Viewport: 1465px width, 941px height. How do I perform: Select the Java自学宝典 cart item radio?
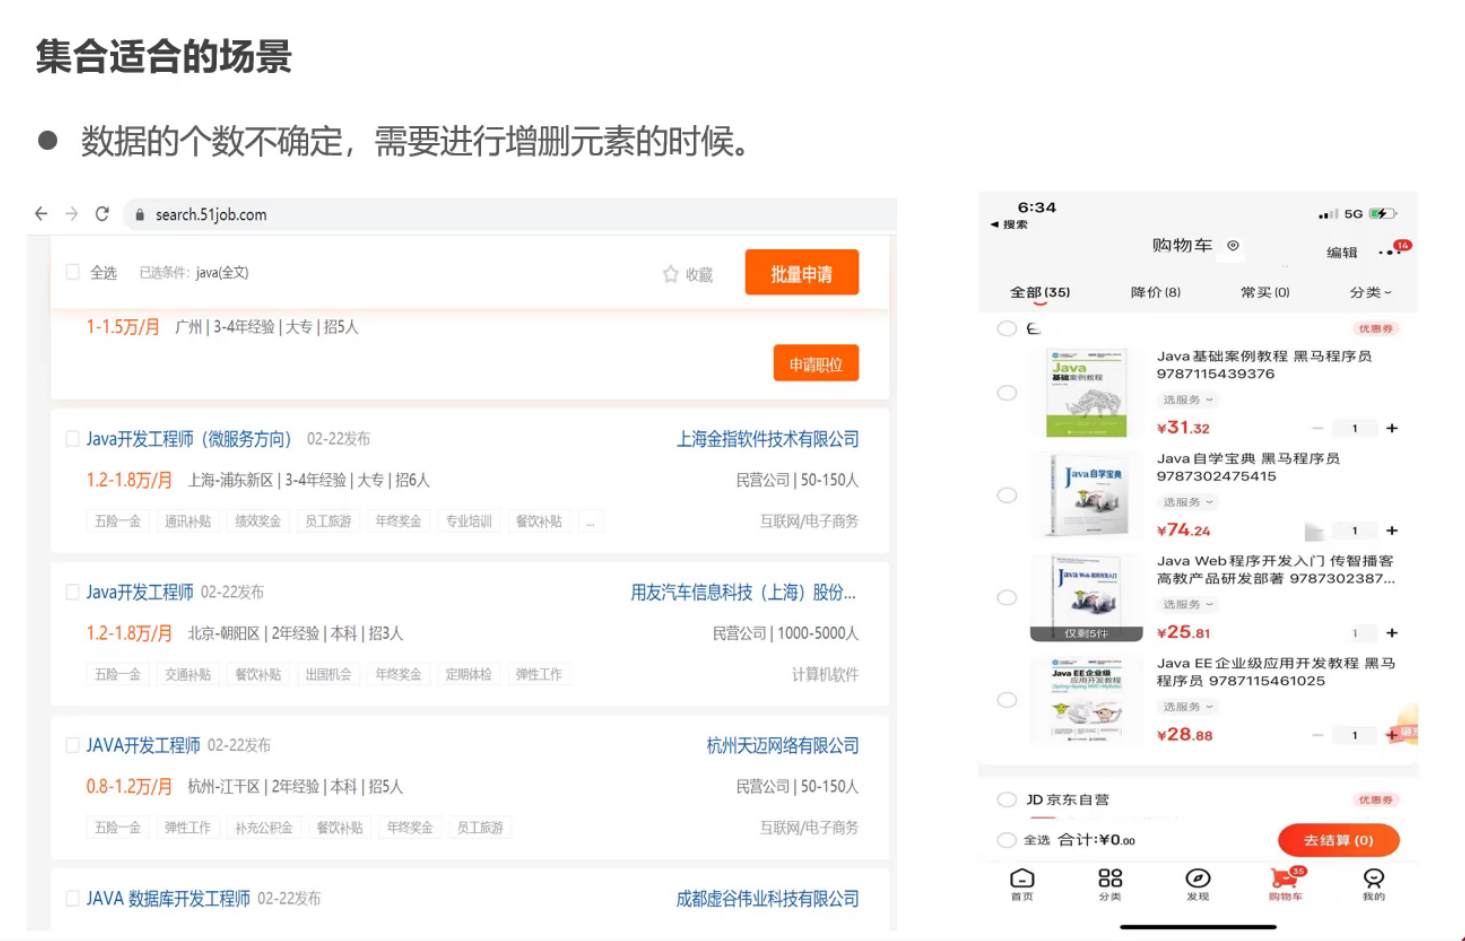point(1007,495)
